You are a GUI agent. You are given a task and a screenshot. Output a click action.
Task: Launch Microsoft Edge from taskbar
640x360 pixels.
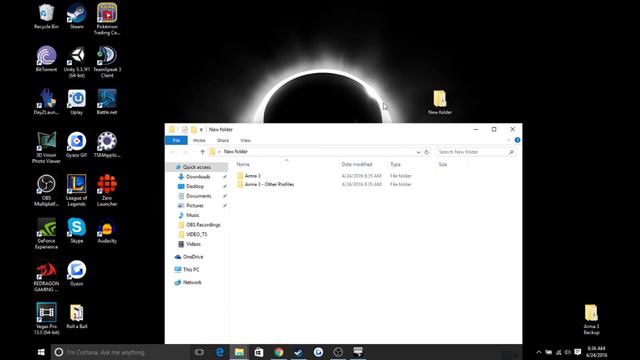click(x=220, y=352)
